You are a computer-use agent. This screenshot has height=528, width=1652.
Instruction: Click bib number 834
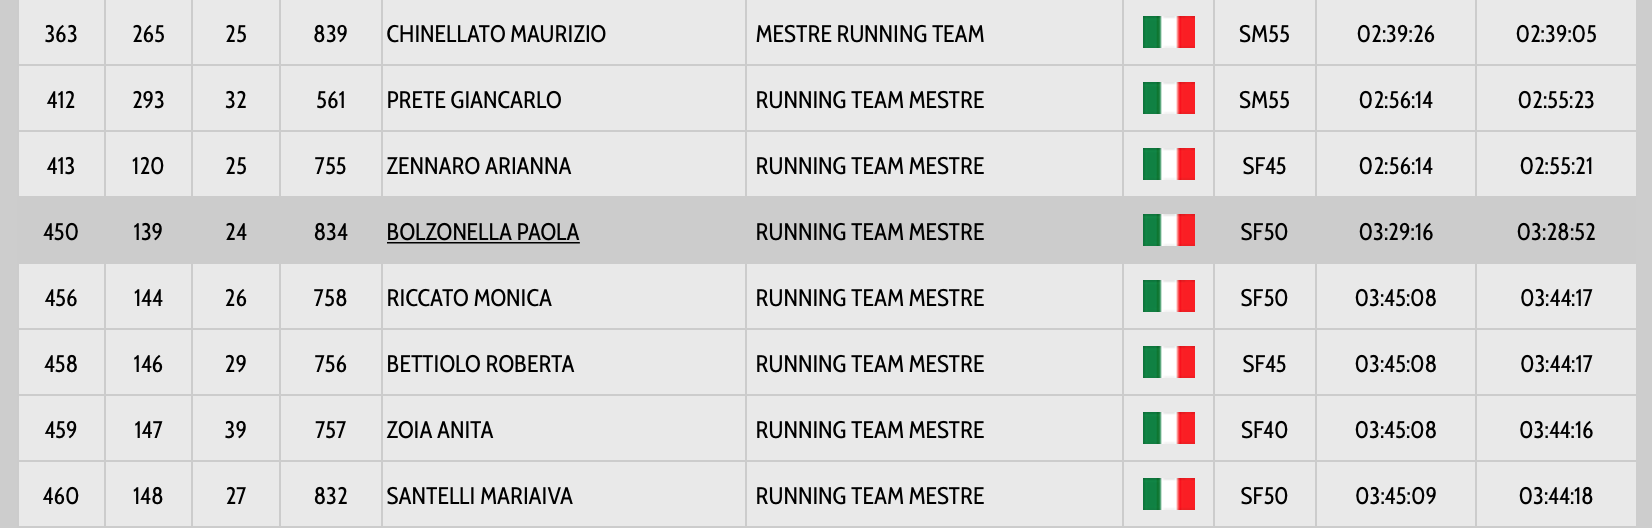tap(331, 232)
